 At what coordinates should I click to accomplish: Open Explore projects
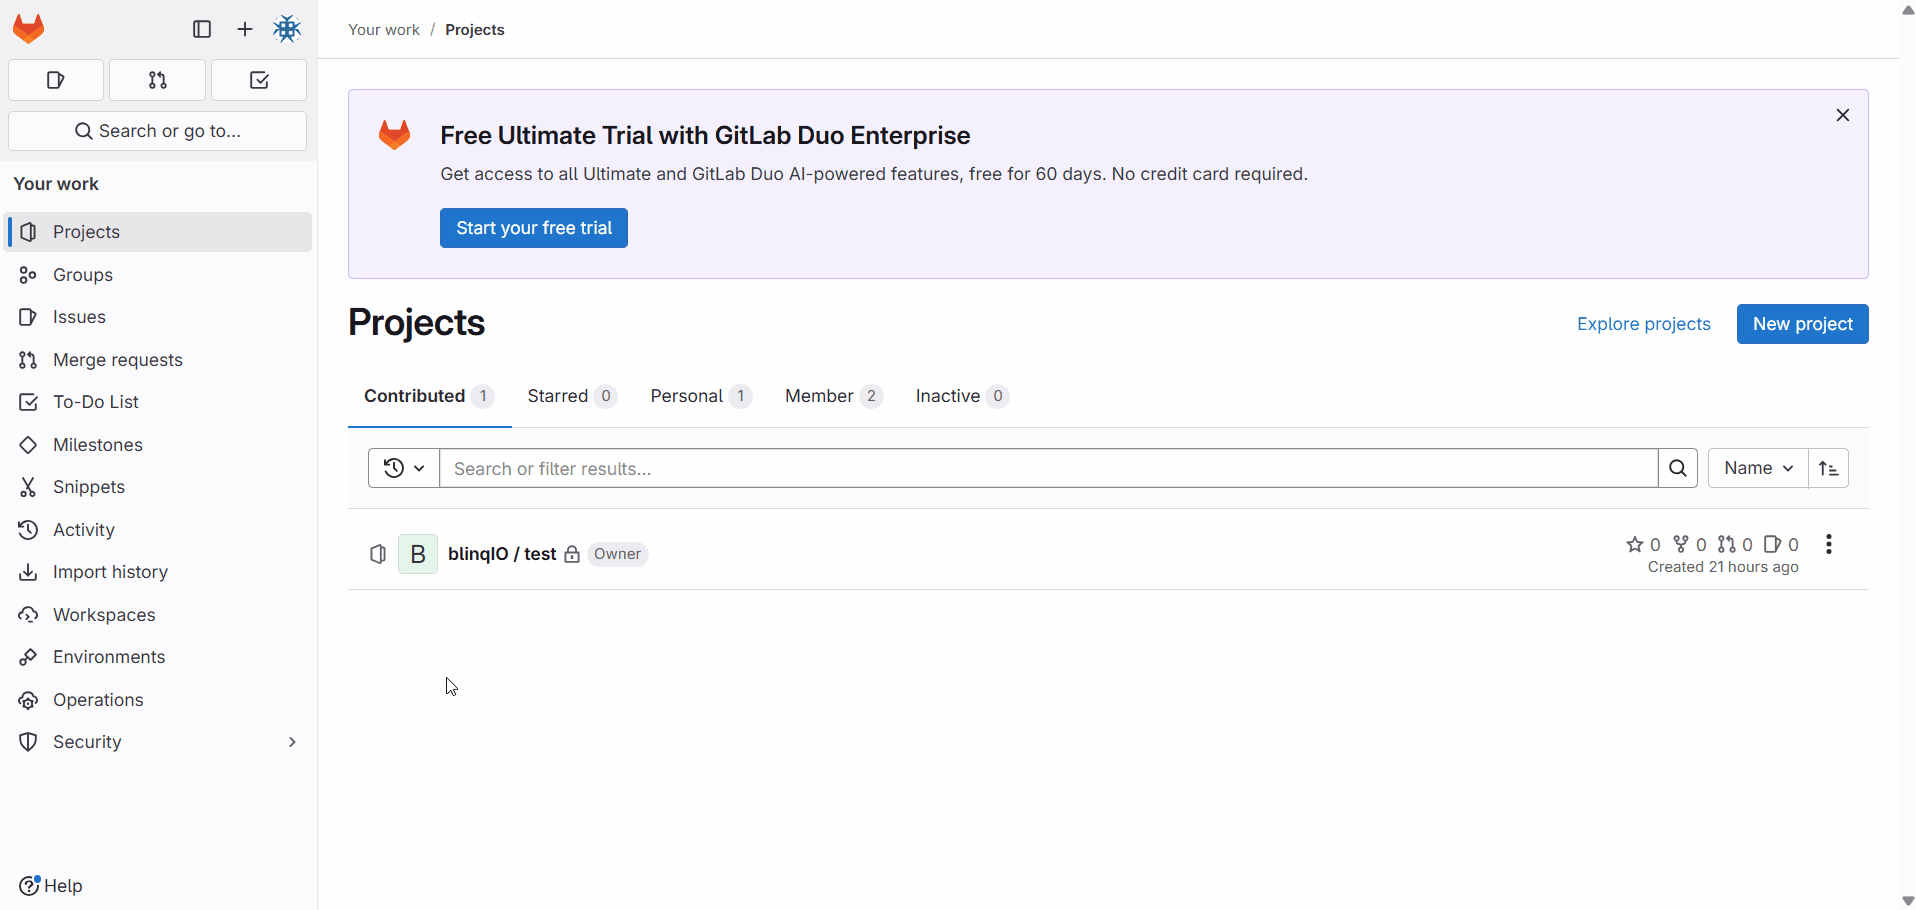click(1643, 323)
